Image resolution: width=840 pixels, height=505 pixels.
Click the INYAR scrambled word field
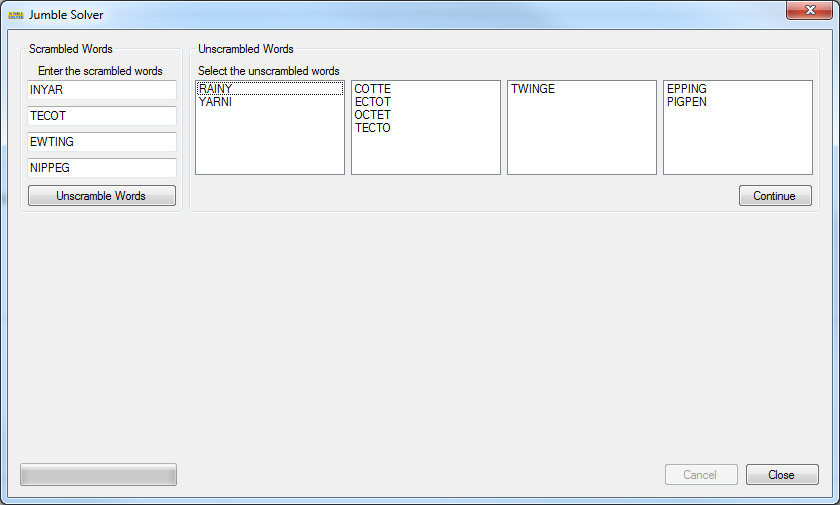[x=102, y=90]
